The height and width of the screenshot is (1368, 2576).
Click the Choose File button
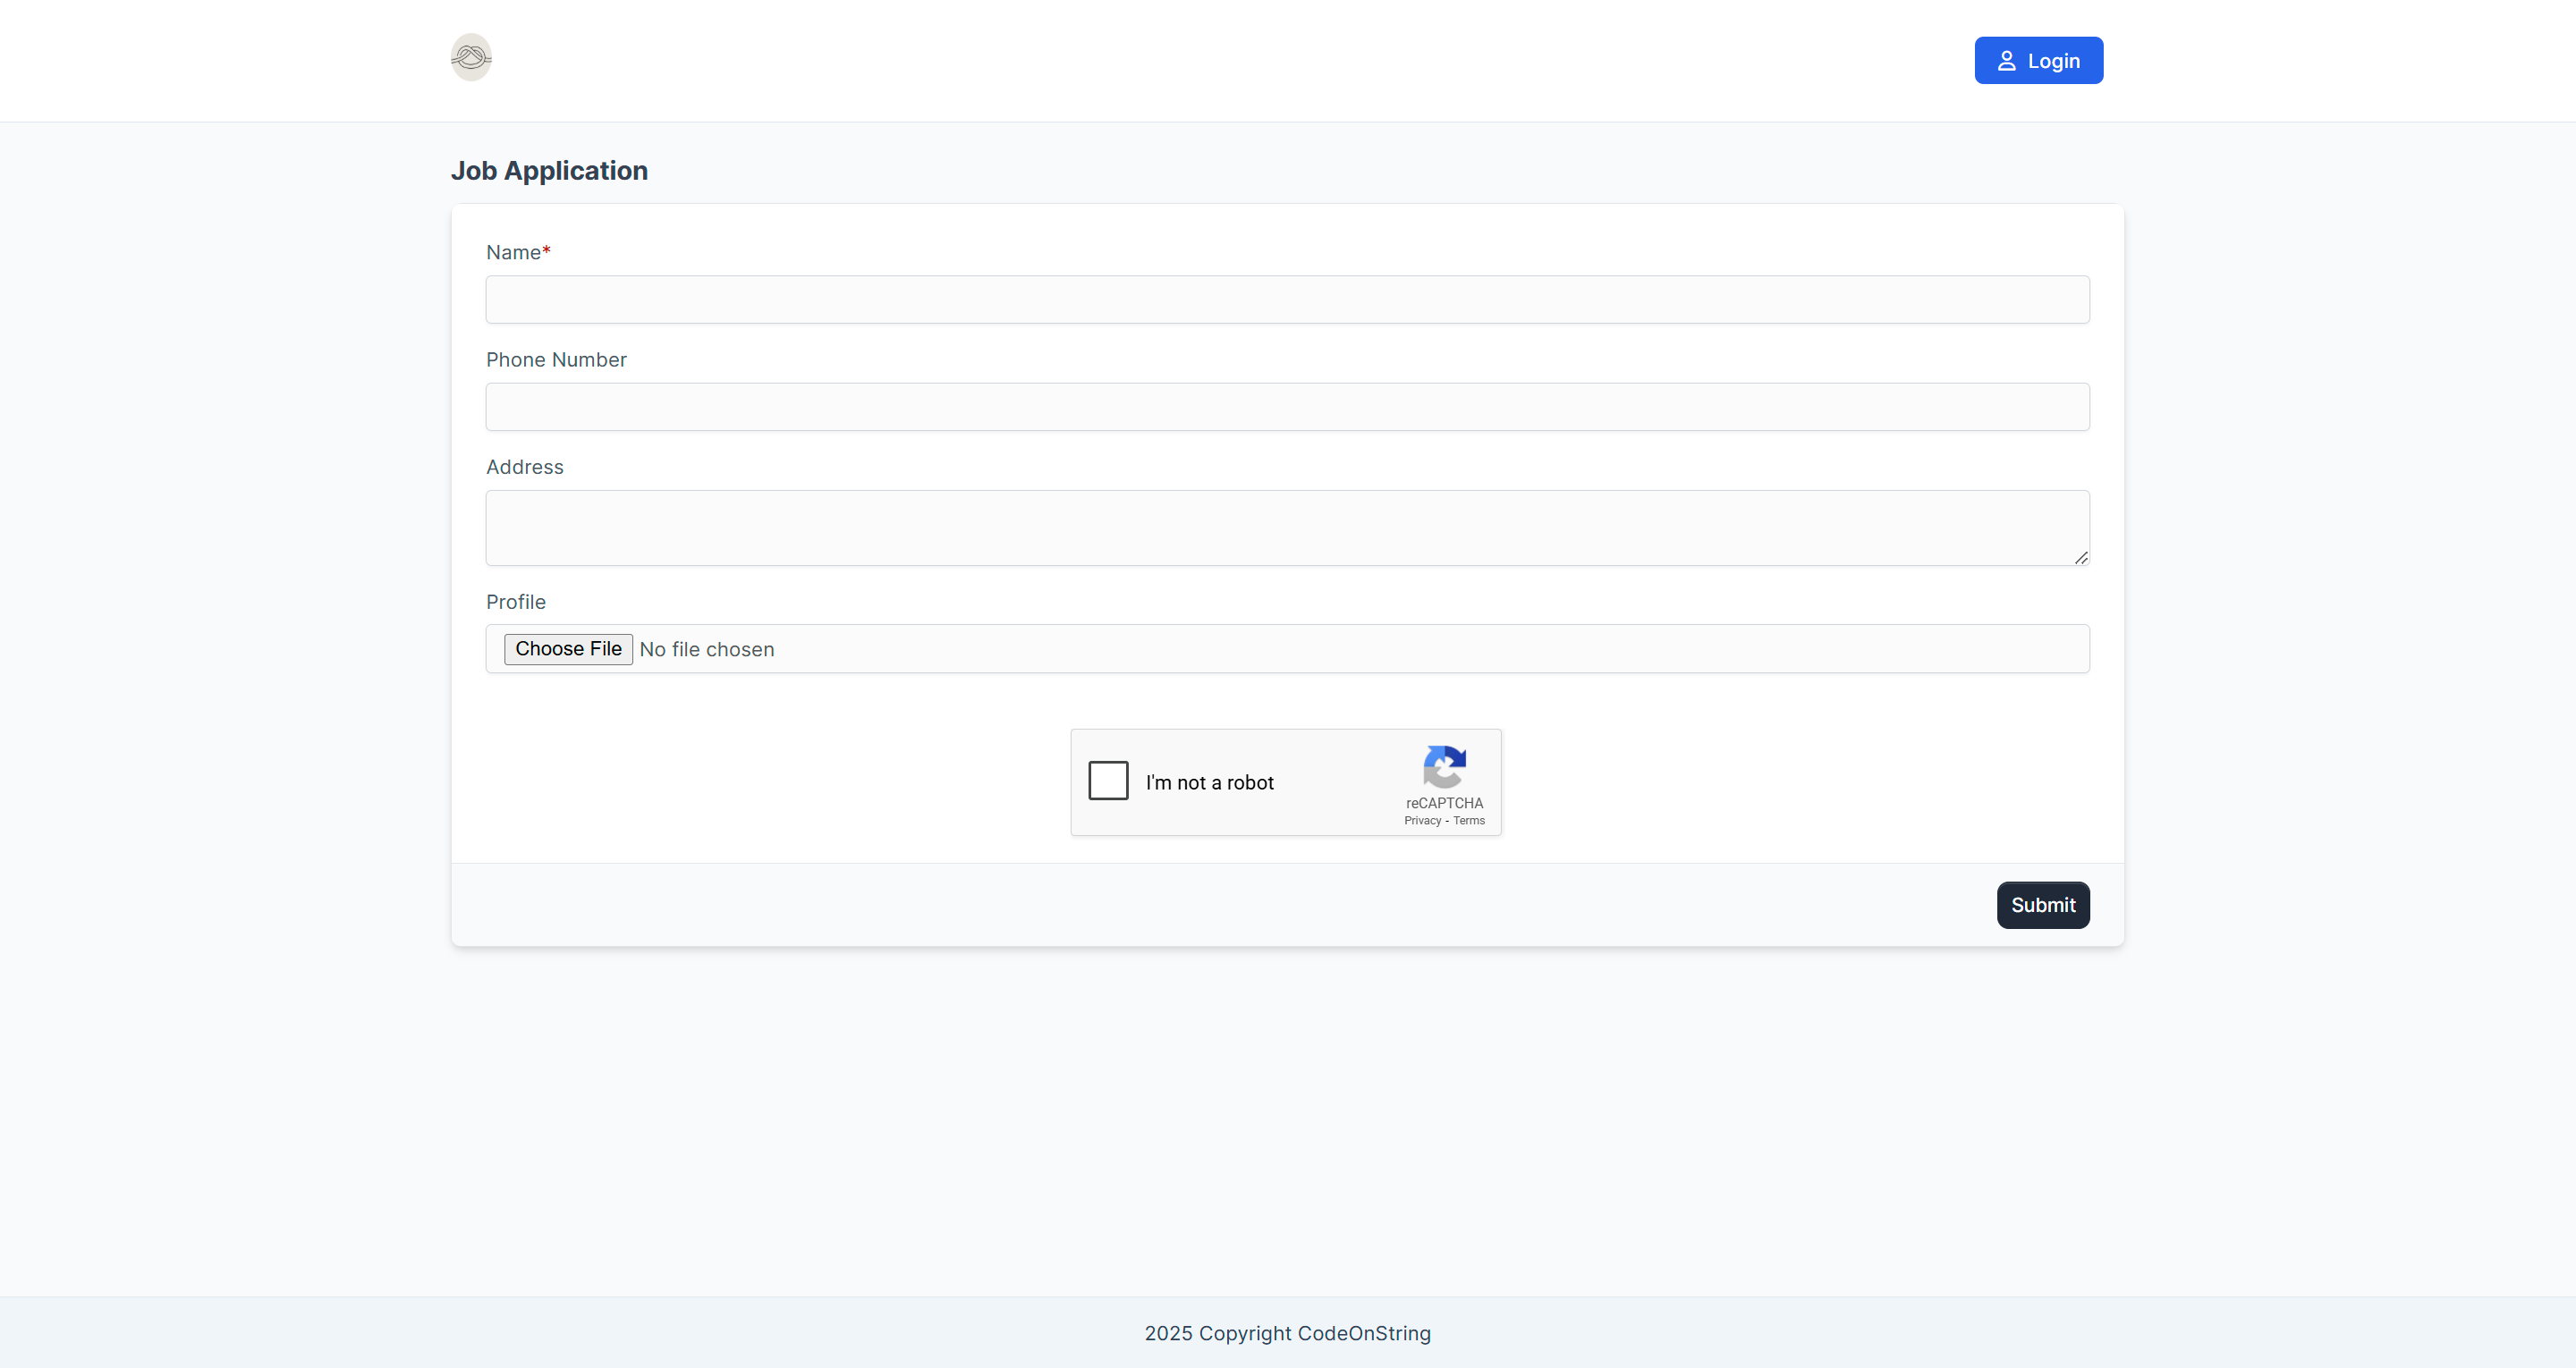(x=568, y=649)
